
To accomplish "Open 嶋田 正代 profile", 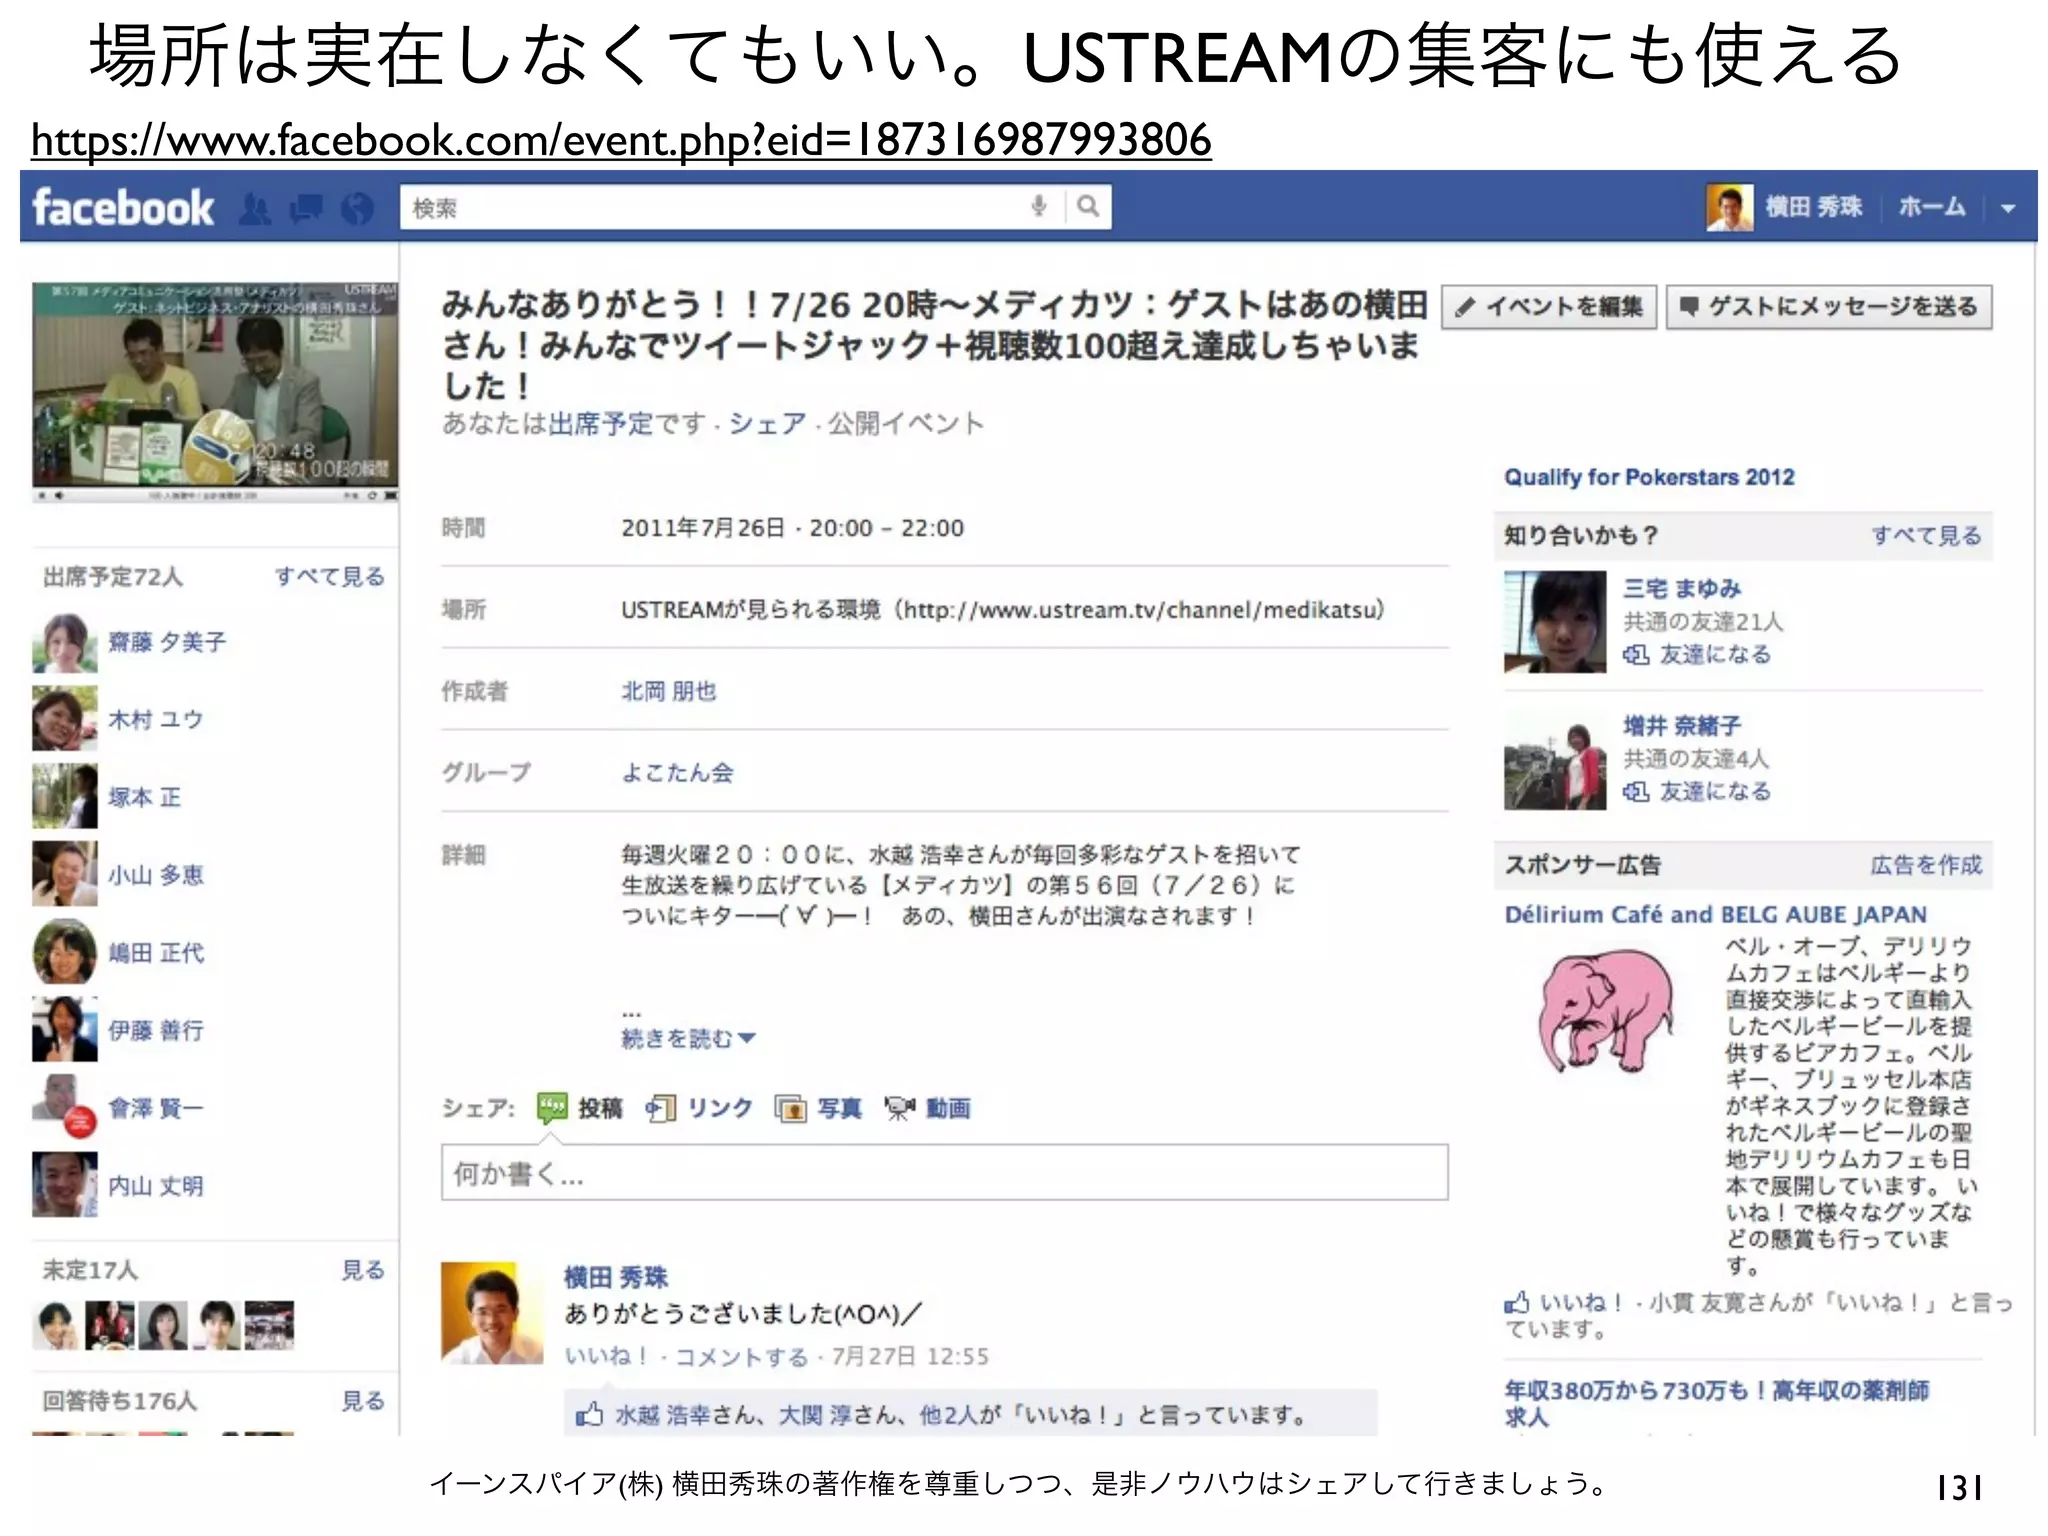I will click(156, 953).
